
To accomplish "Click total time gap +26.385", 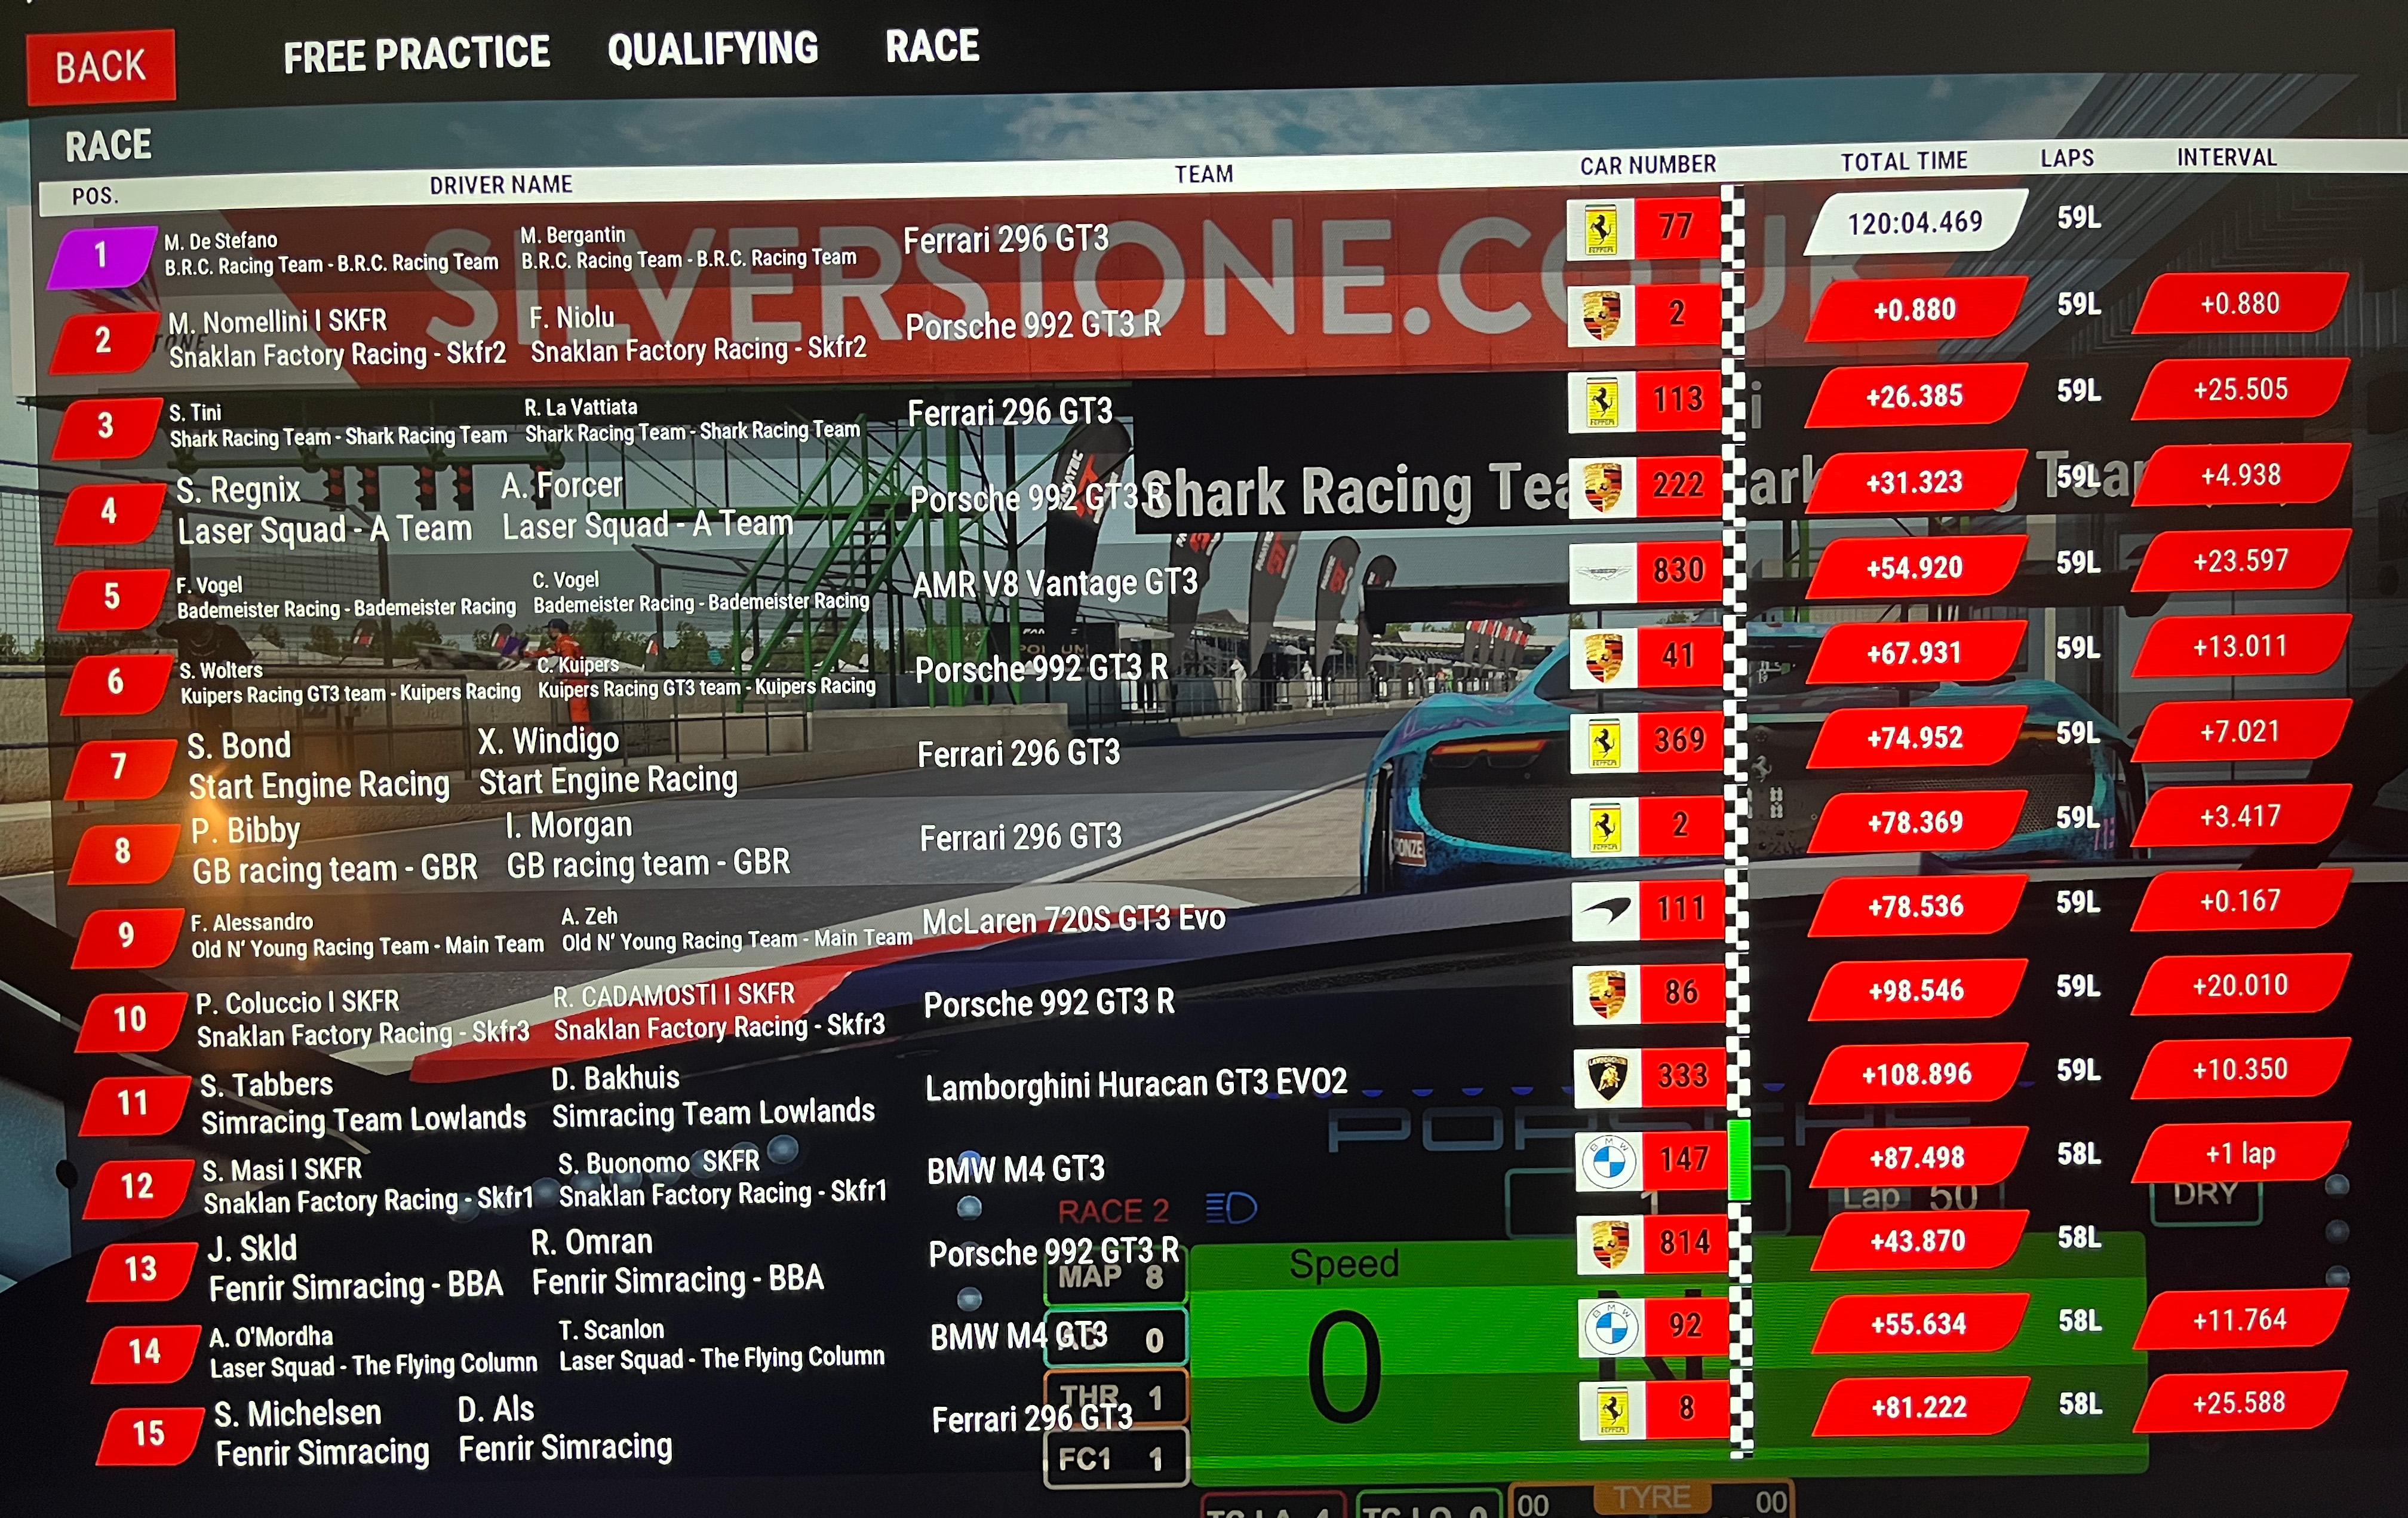I will (x=1915, y=396).
